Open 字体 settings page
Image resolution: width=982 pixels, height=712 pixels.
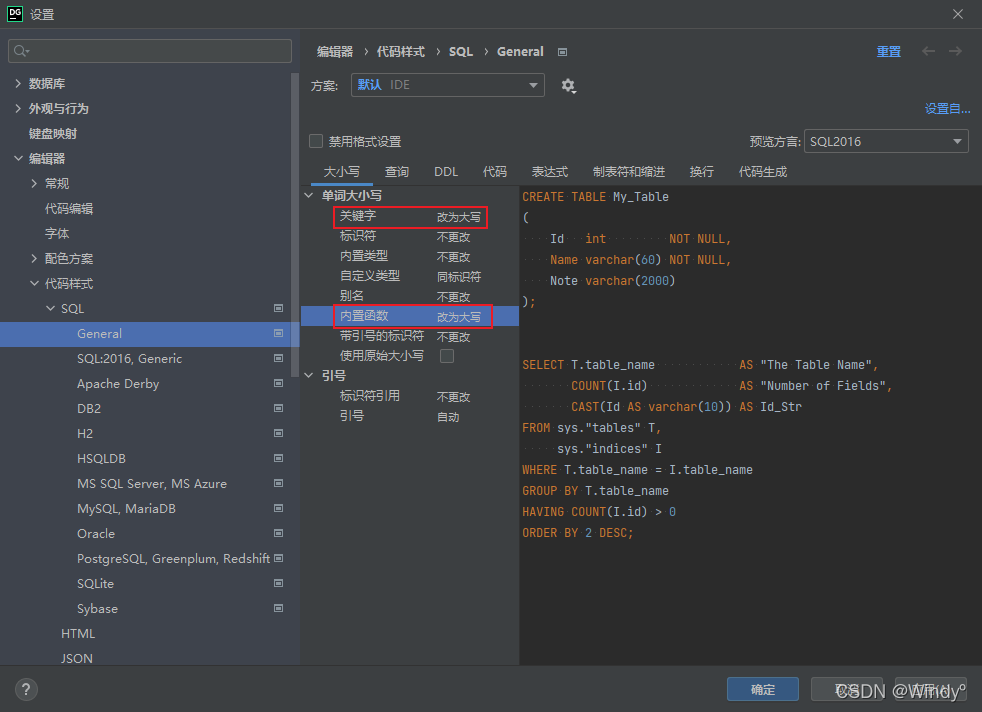click(57, 234)
